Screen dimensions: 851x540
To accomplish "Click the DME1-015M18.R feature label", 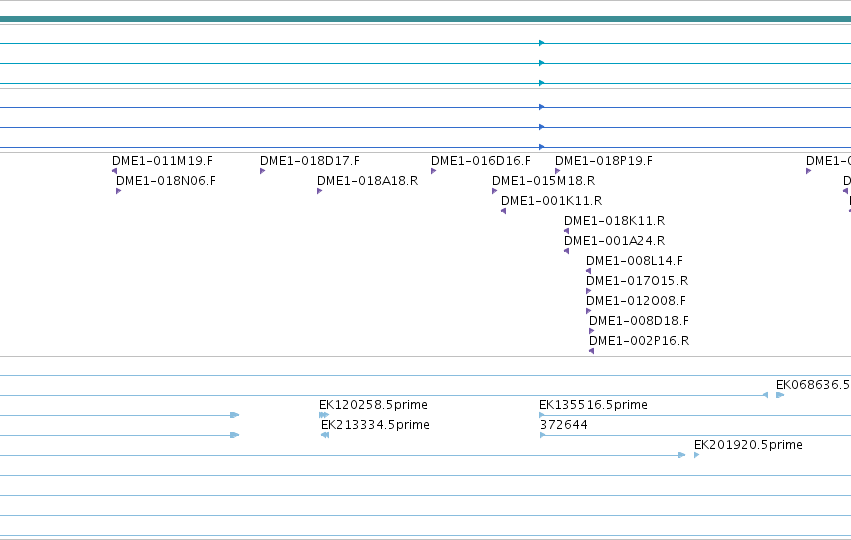I will [x=543, y=181].
